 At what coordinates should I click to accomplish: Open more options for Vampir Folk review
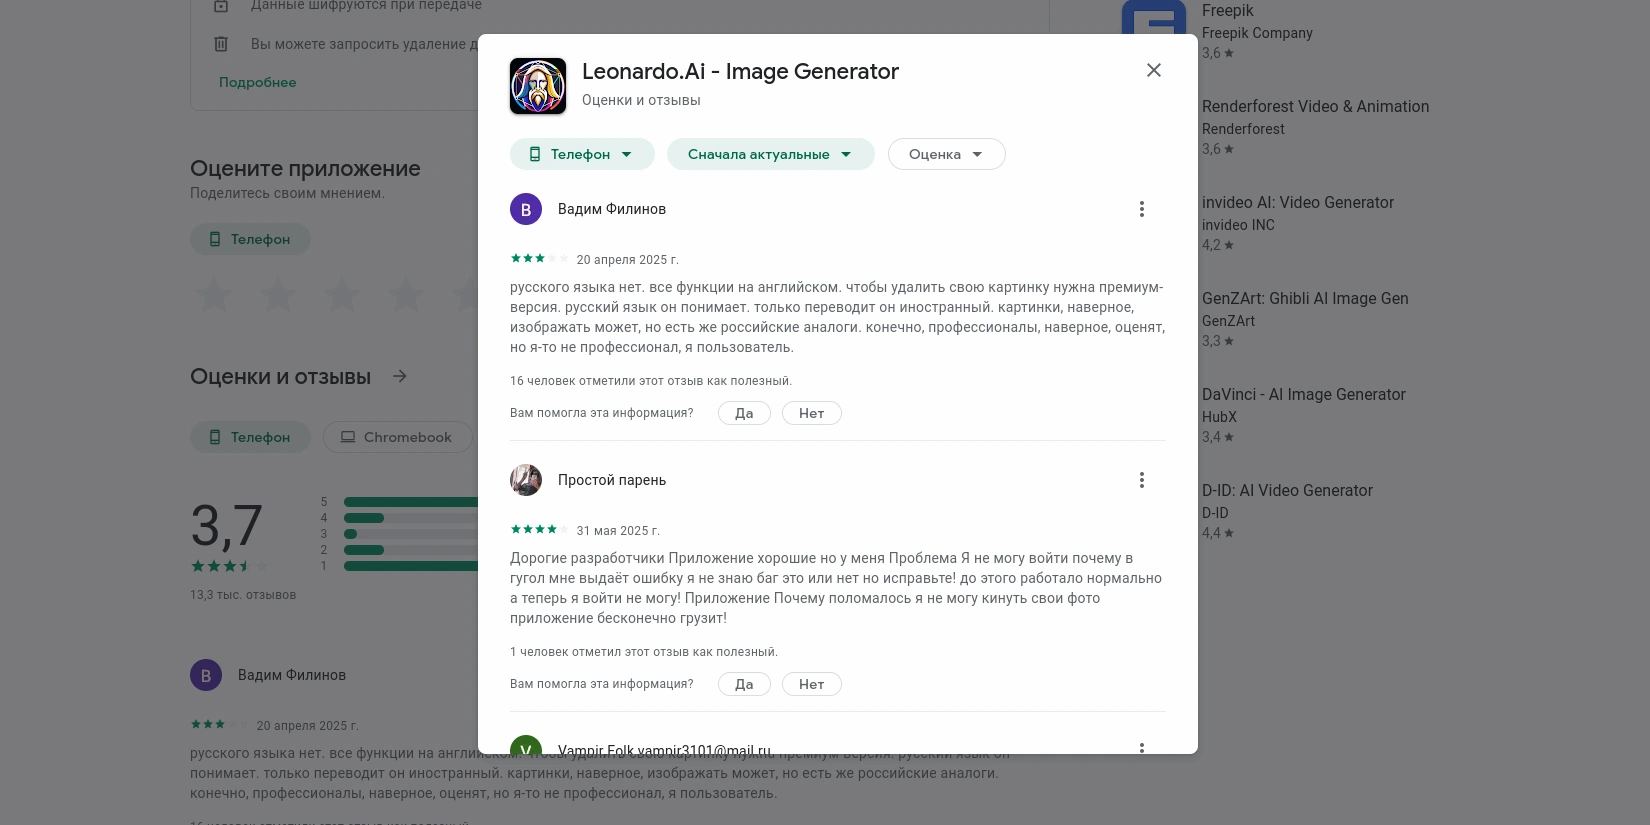(x=1141, y=748)
